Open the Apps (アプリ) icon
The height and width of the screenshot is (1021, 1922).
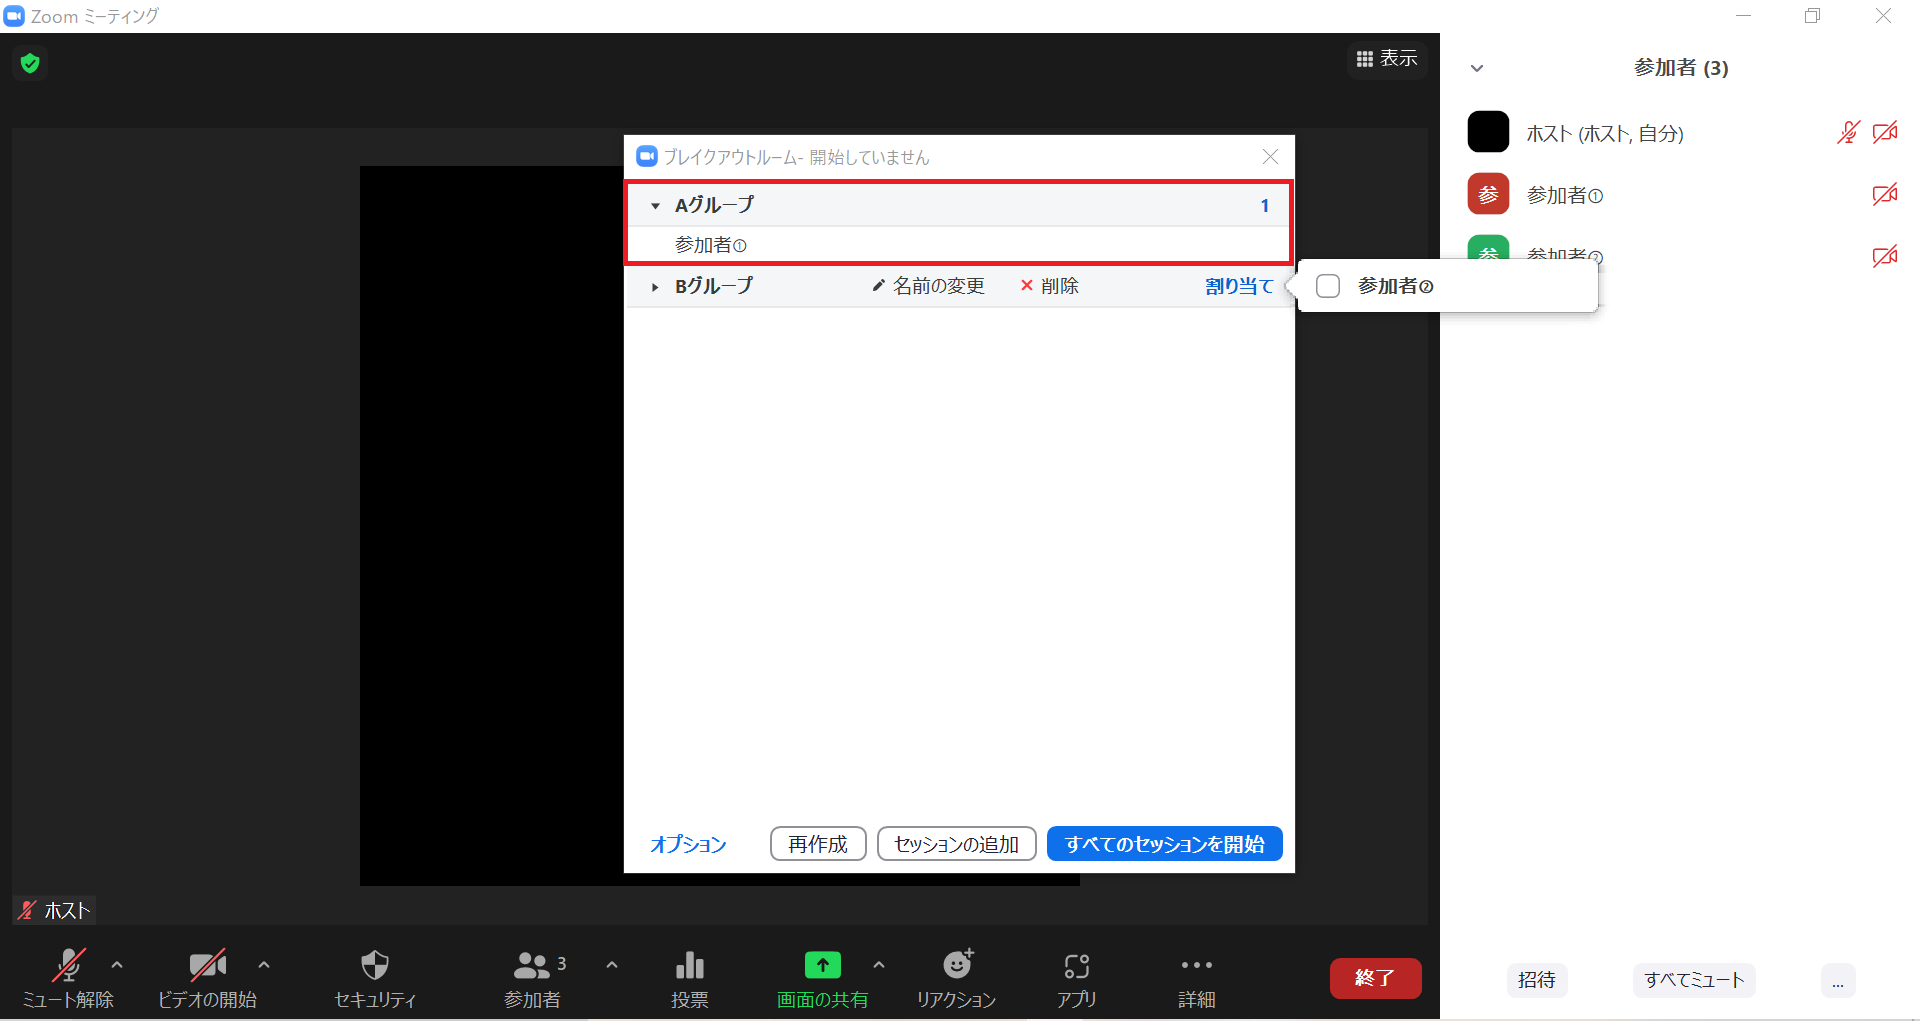(1076, 966)
